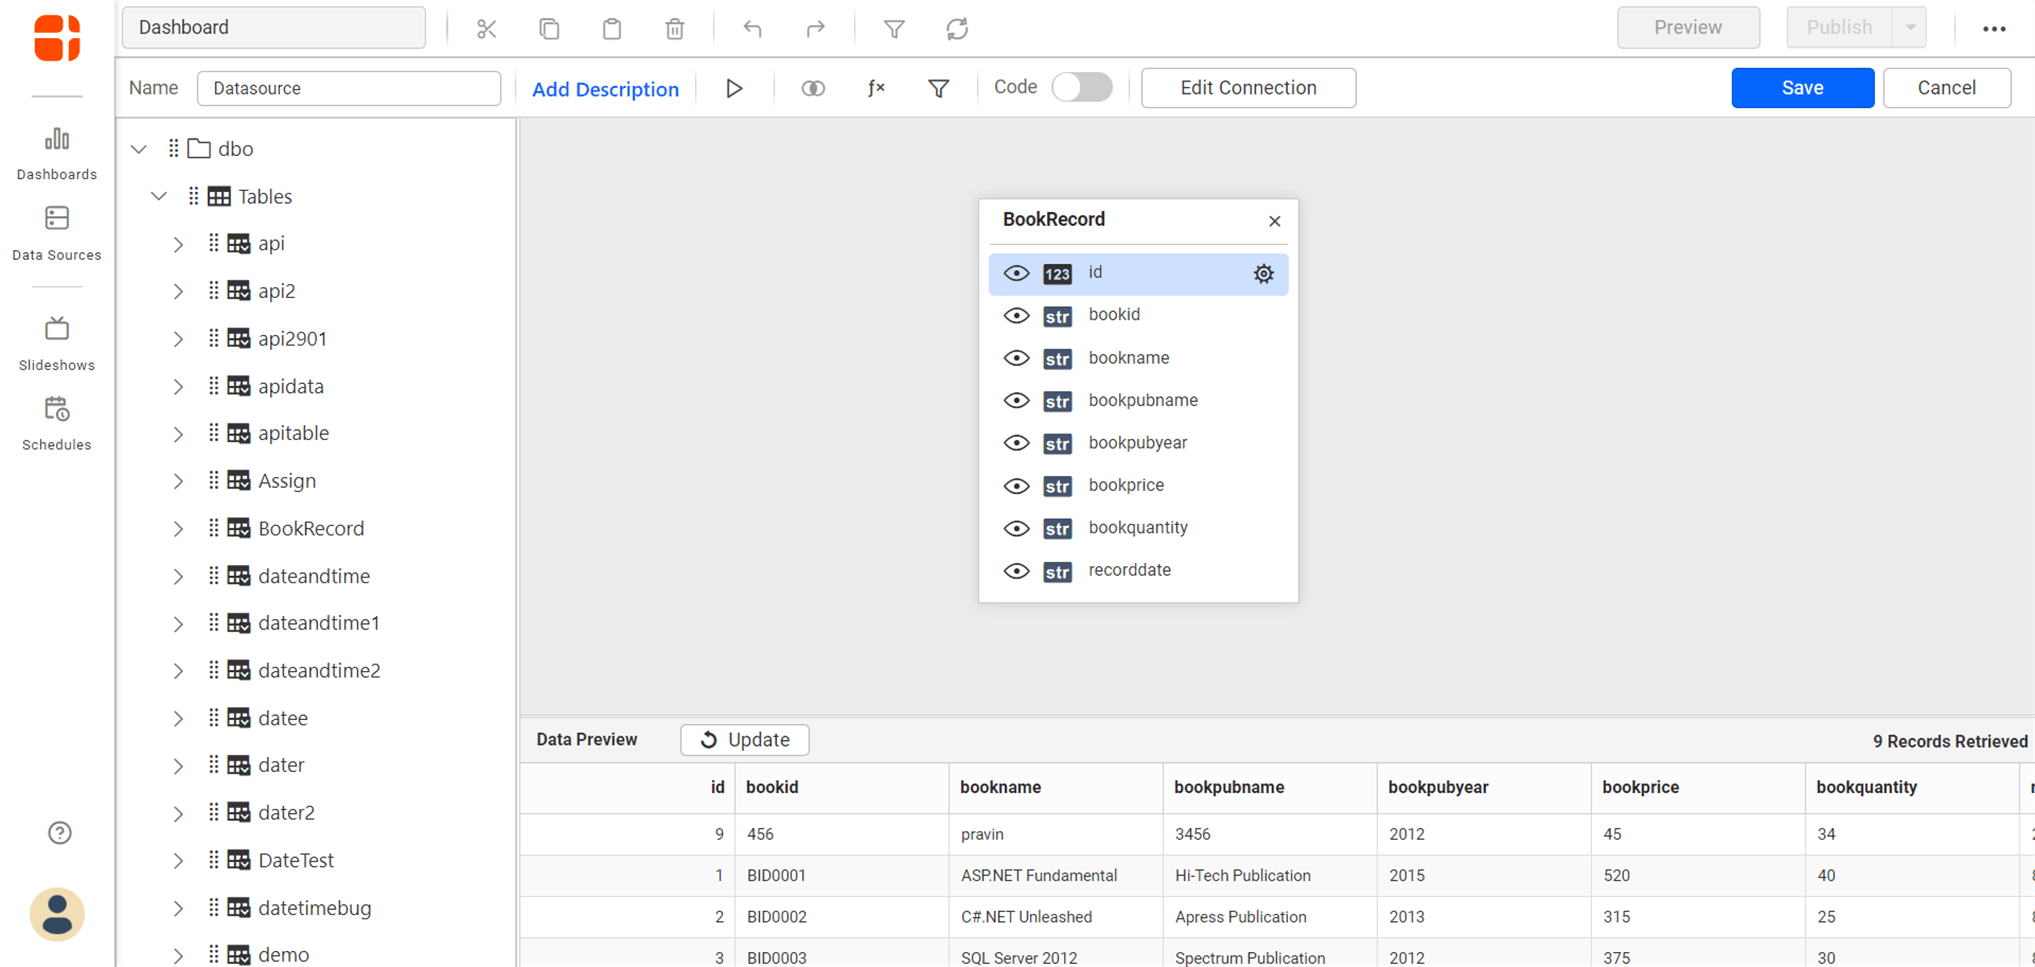Toggle the Code switch

pyautogui.click(x=1082, y=87)
